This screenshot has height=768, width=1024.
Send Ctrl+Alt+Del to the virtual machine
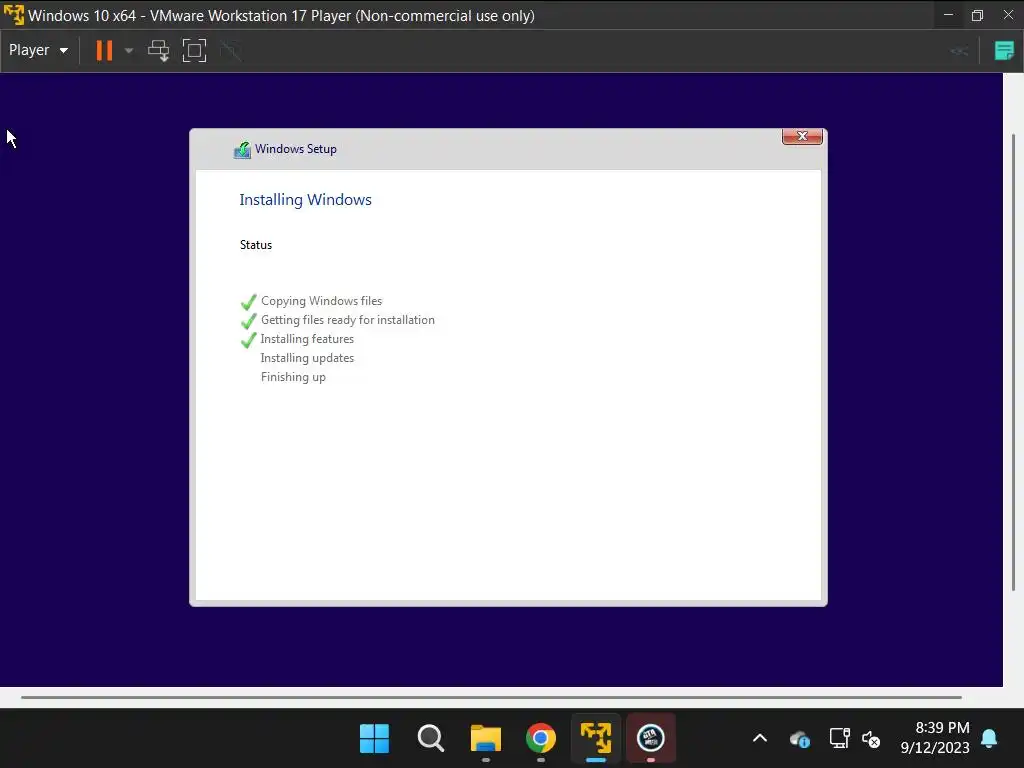click(x=159, y=50)
